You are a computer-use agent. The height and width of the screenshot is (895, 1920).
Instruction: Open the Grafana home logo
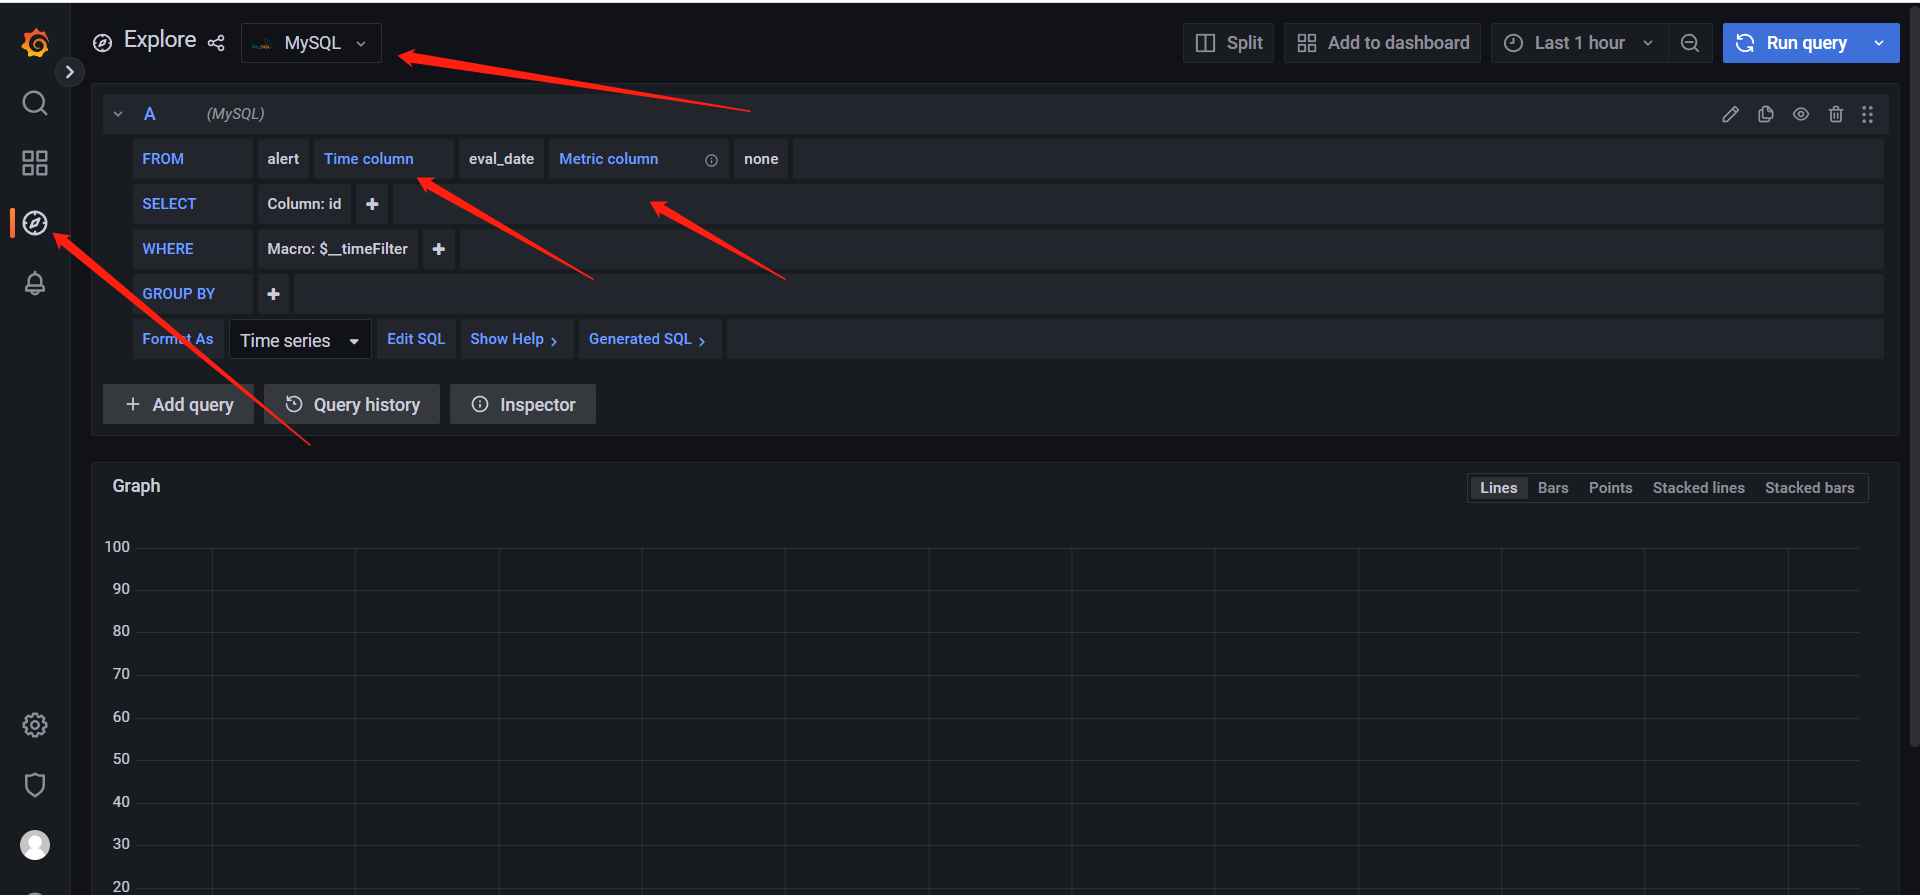pos(35,43)
